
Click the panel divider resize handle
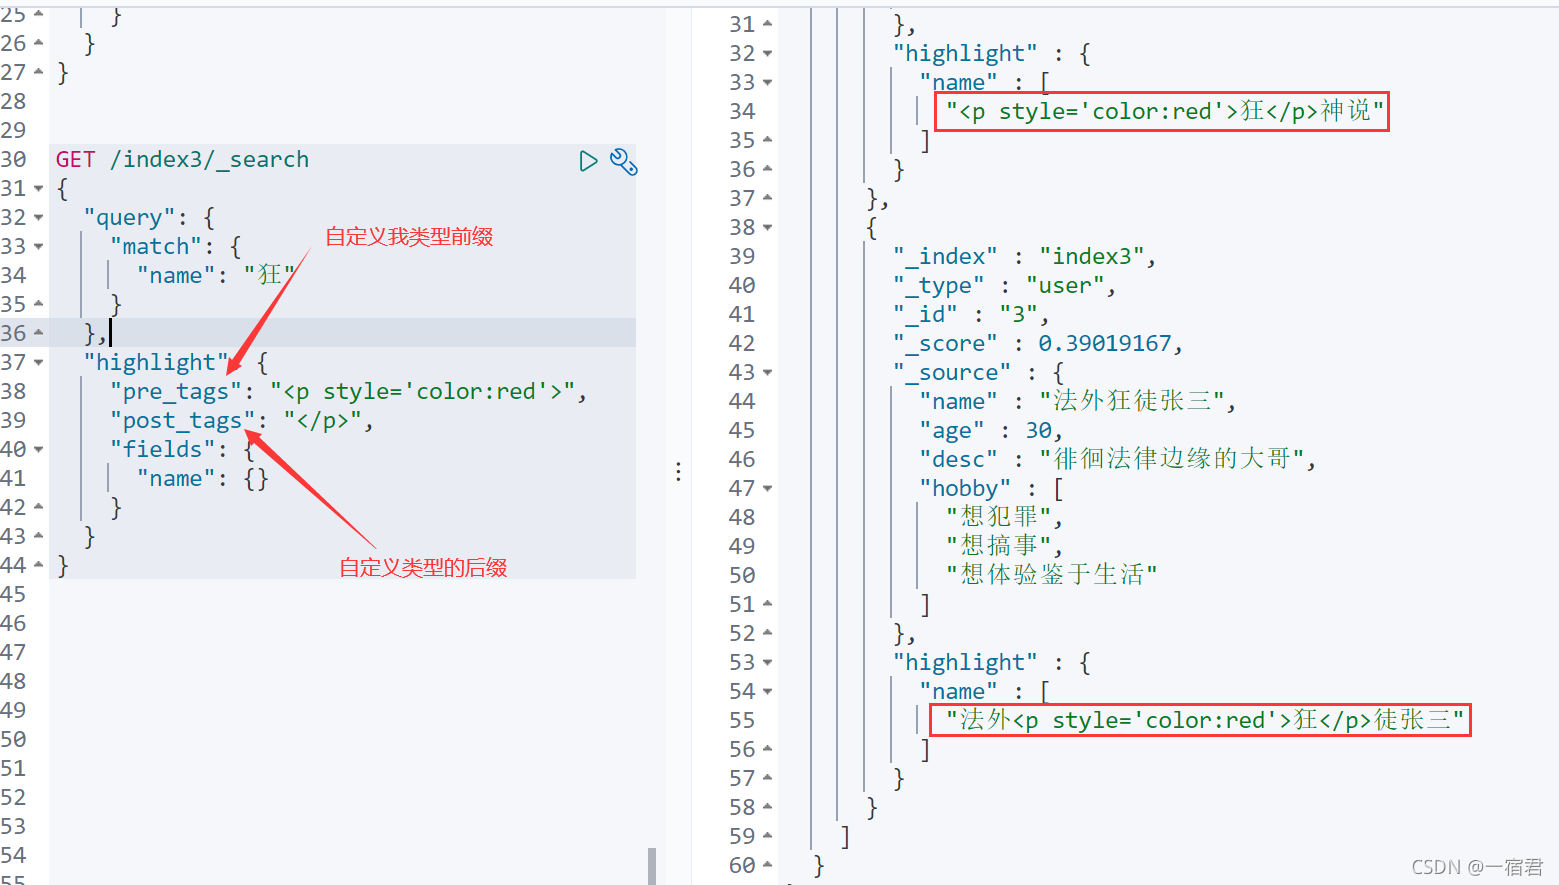[678, 472]
